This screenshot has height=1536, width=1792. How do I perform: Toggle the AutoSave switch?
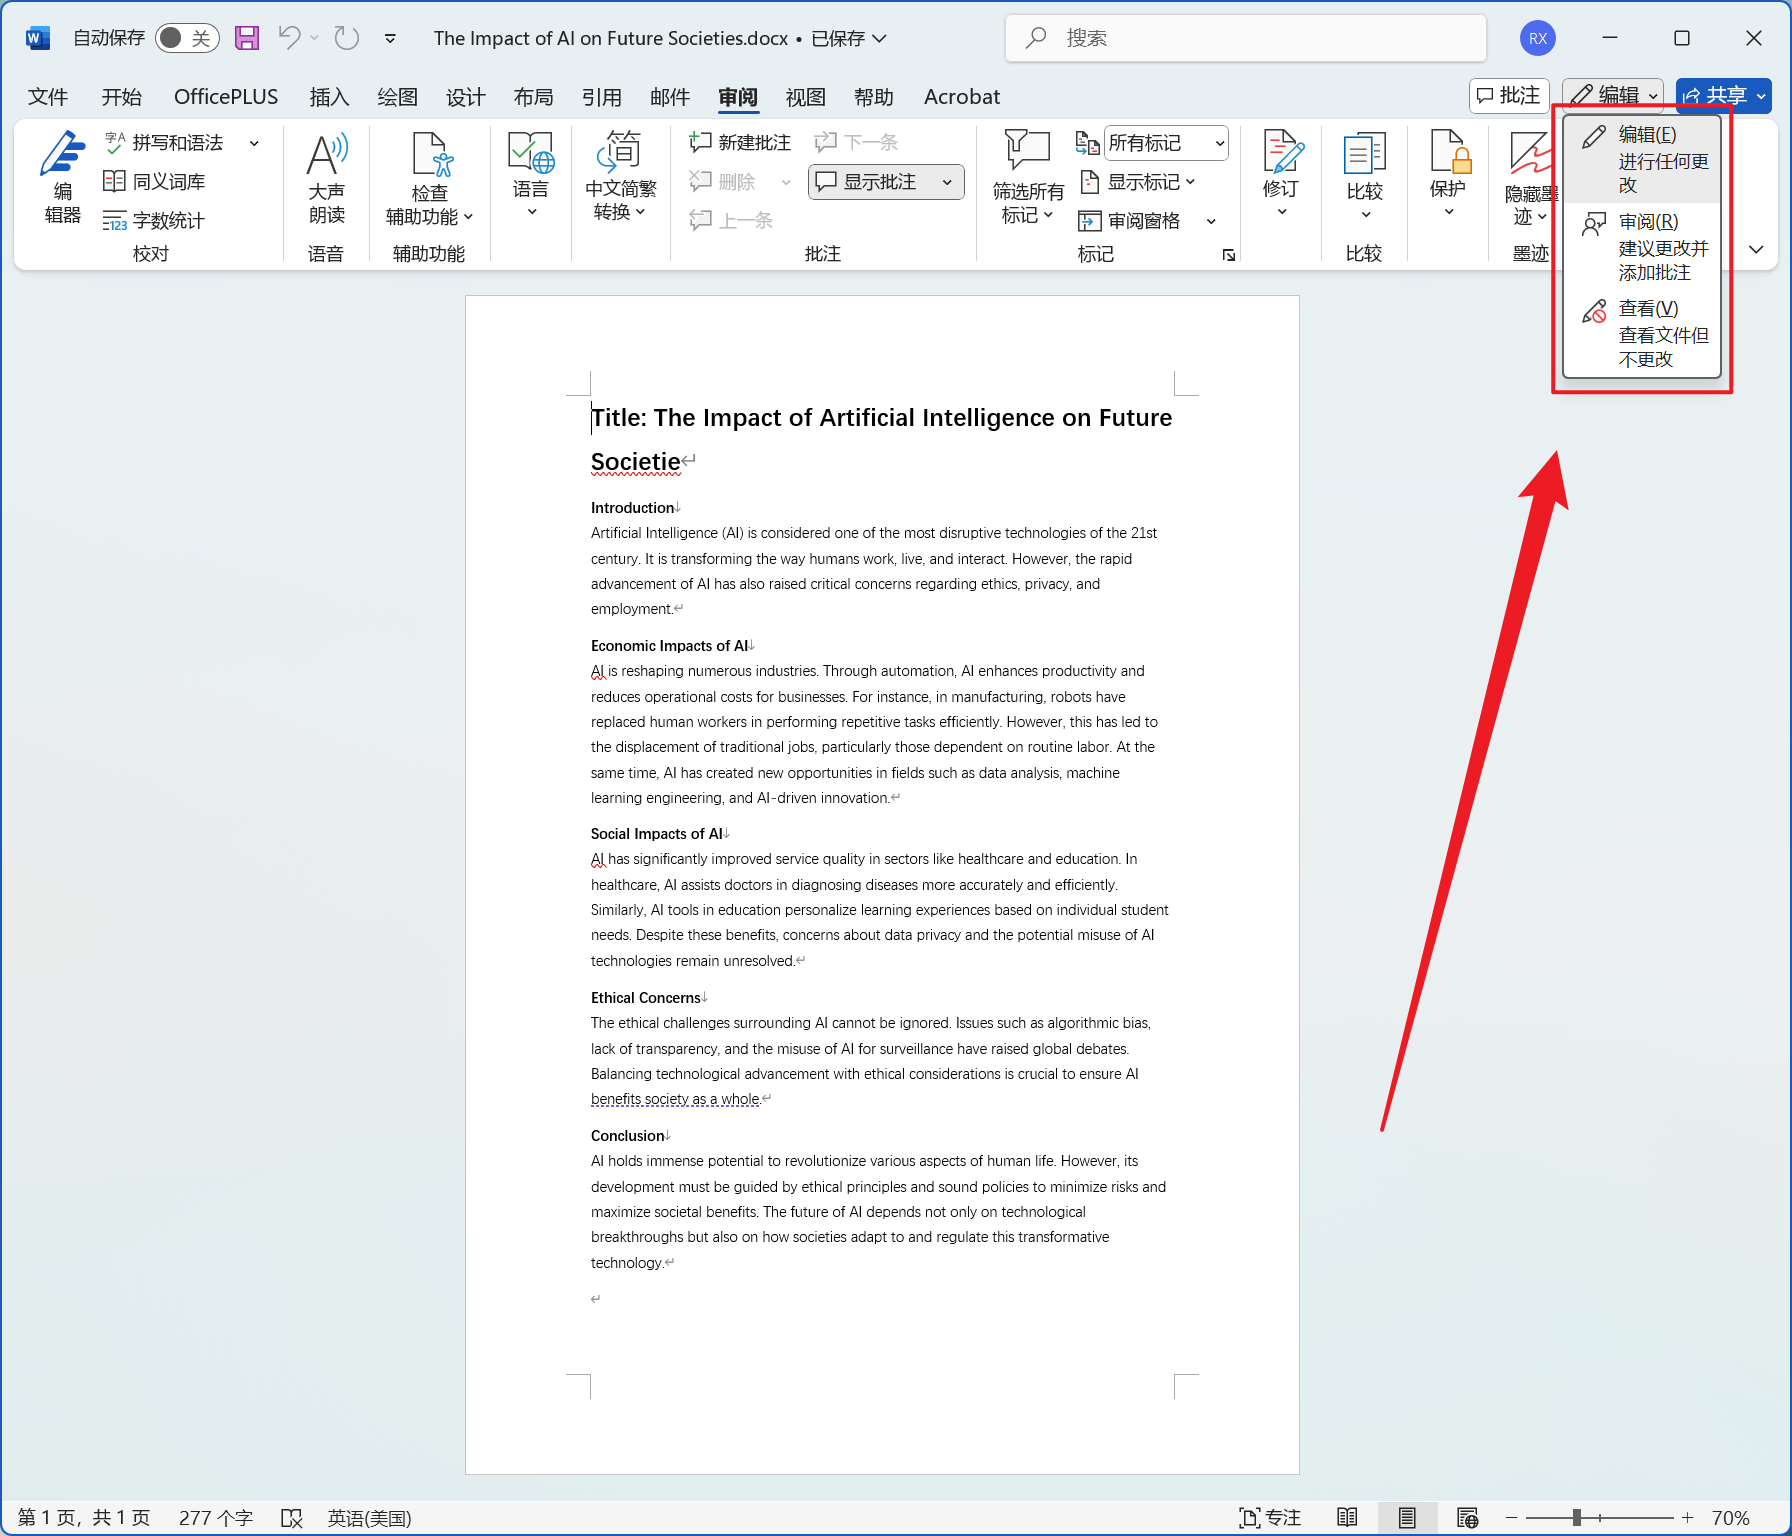pyautogui.click(x=187, y=38)
